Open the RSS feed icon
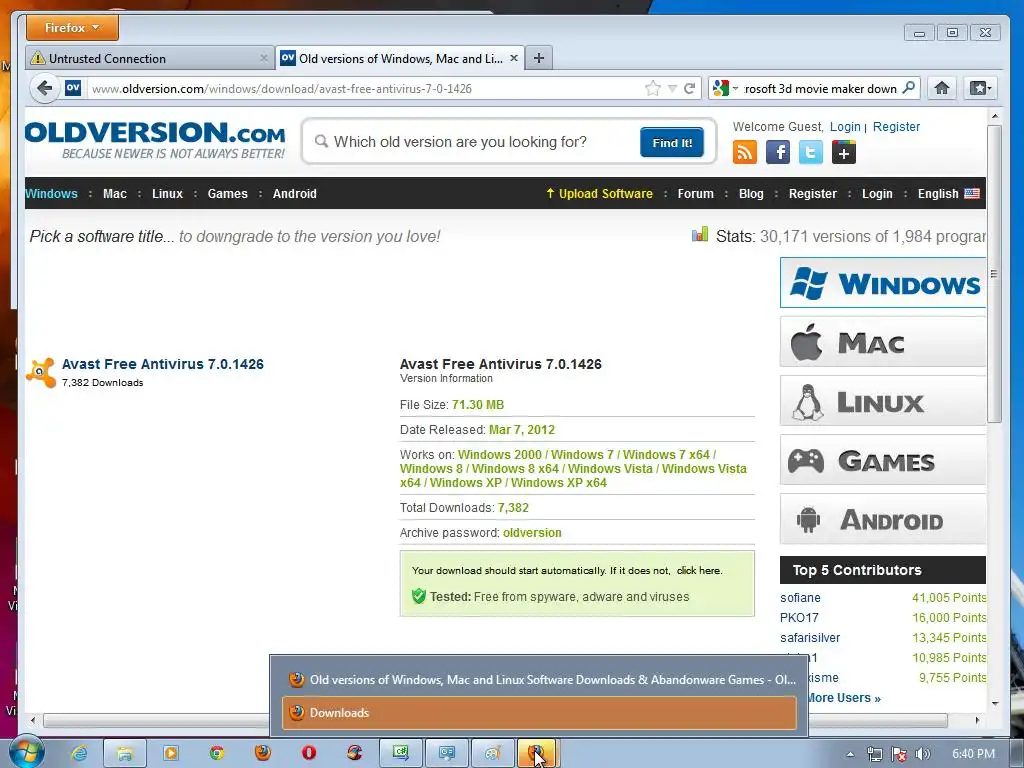The width and height of the screenshot is (1024, 768). tap(744, 153)
